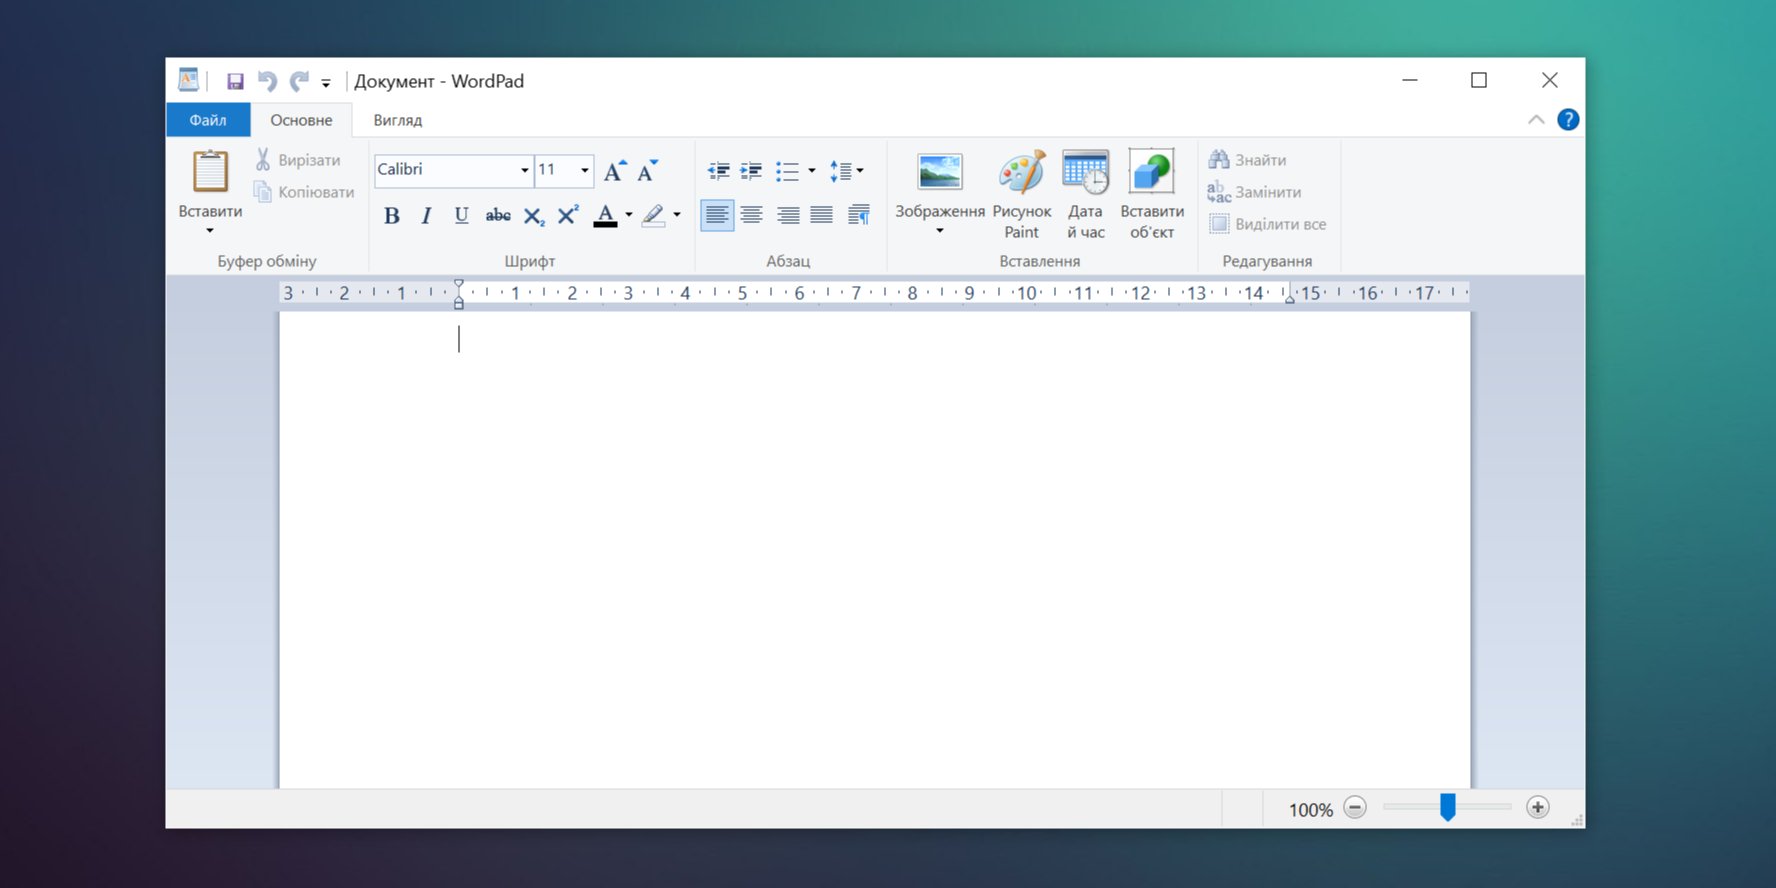Click Копіювати (copy) button
The height and width of the screenshot is (888, 1776).
coord(304,192)
